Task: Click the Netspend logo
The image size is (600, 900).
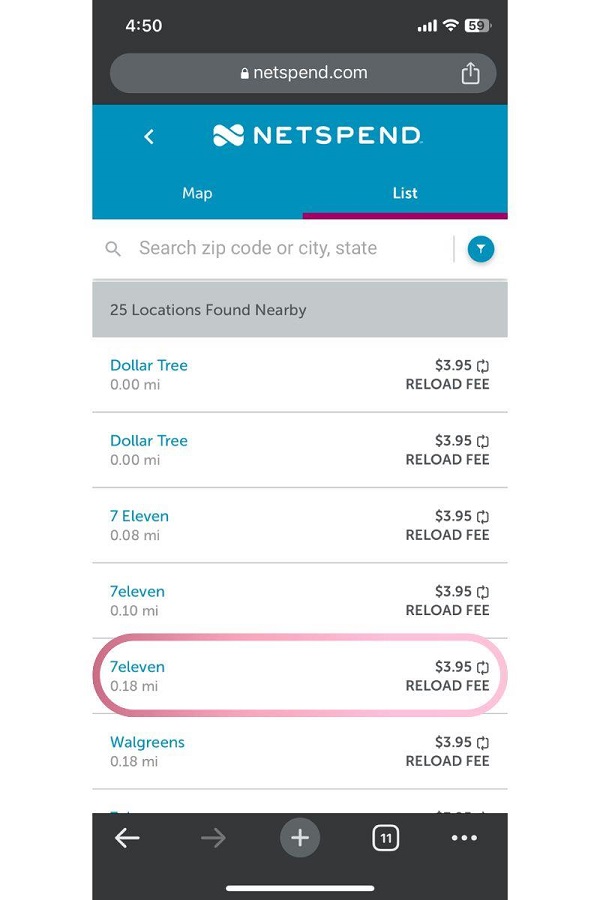Action: tap(317, 136)
